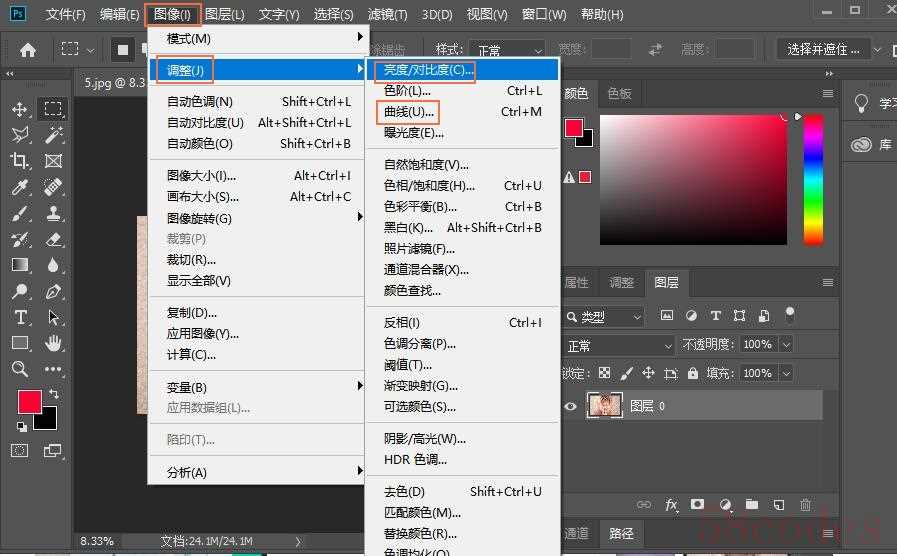
Task: Select the Hand tool
Action: 53,343
